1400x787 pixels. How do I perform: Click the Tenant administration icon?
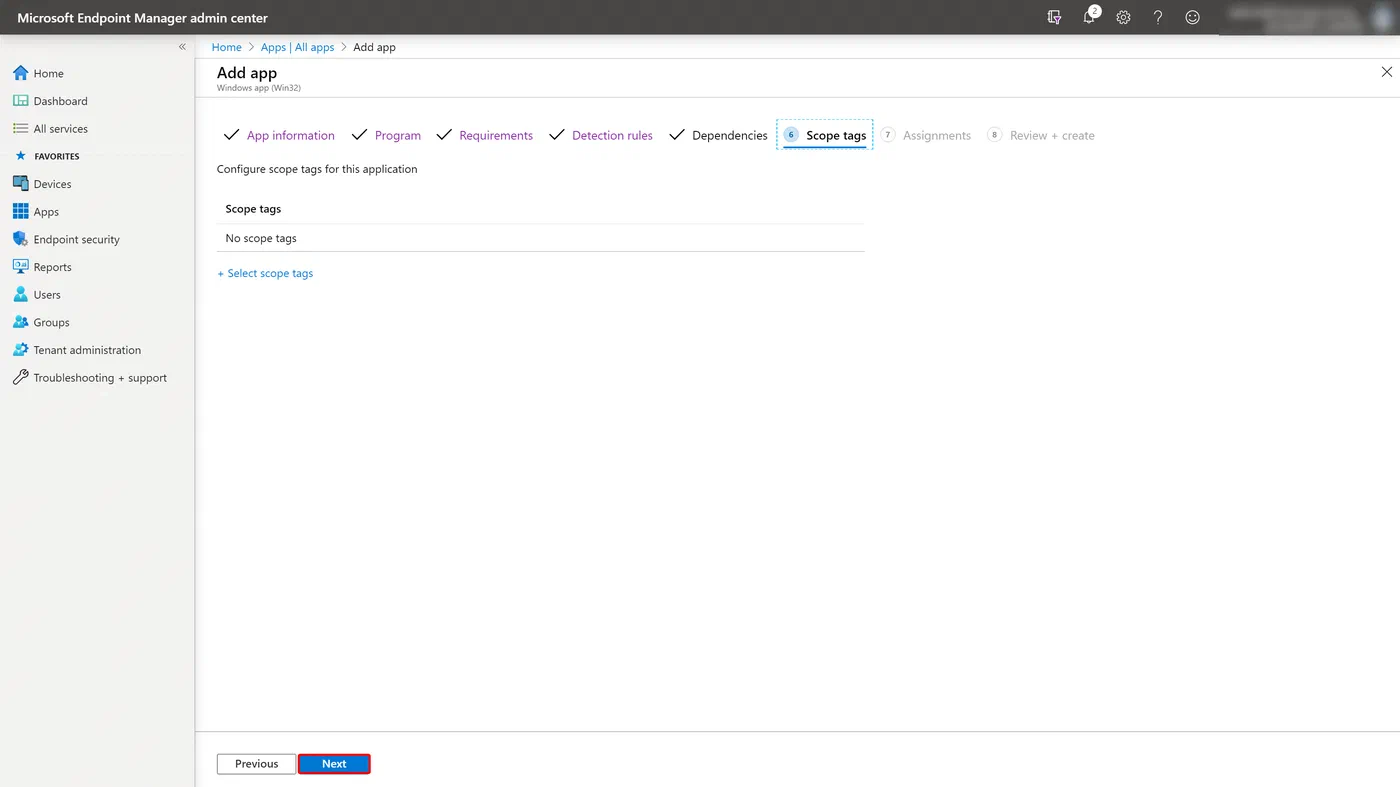click(20, 350)
